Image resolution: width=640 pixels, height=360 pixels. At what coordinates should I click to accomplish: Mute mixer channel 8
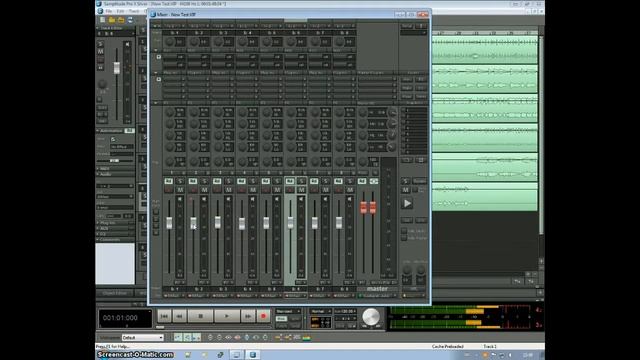pyautogui.click(x=350, y=190)
